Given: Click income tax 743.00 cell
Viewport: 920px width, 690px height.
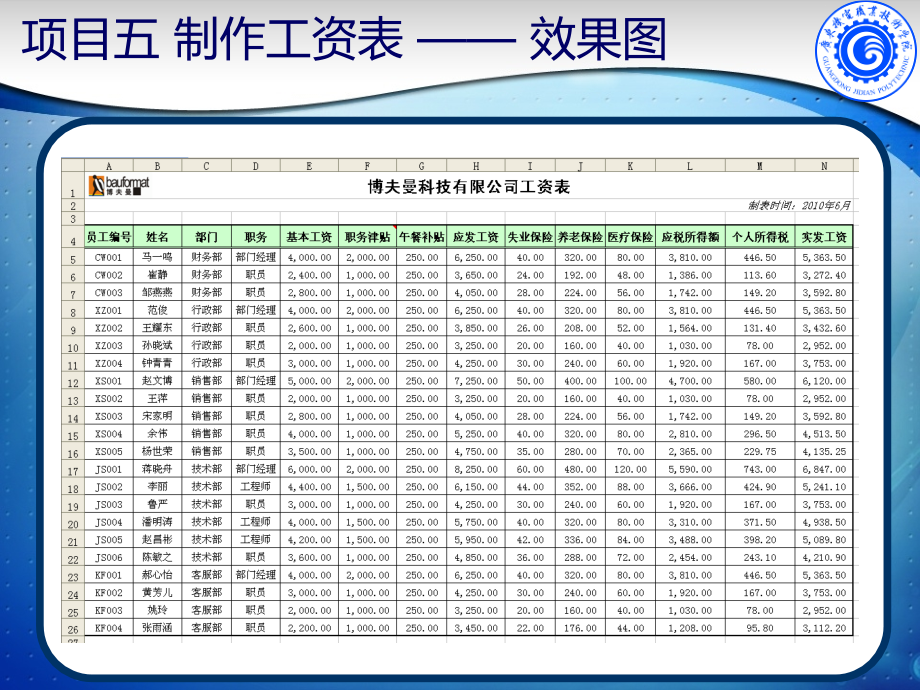Looking at the screenshot, I should 760,469.
